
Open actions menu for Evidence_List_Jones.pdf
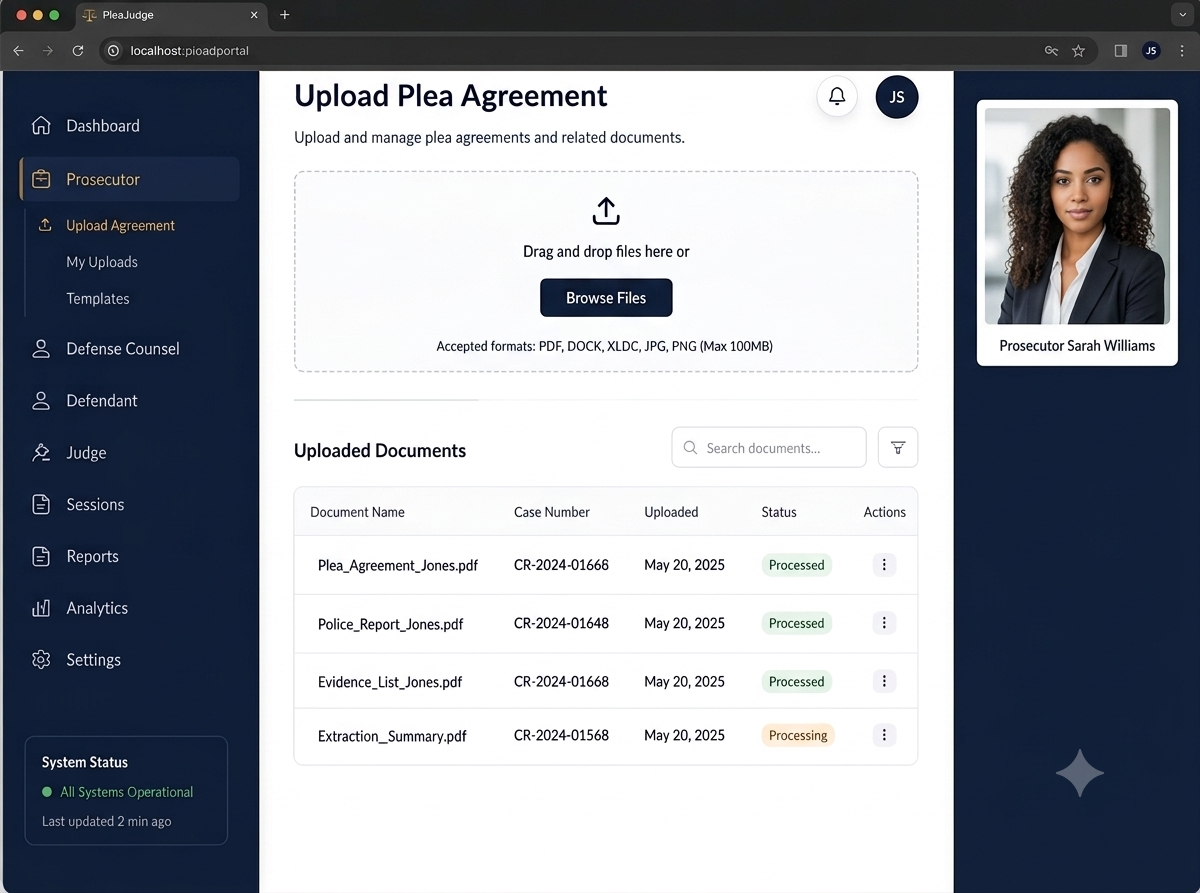click(884, 682)
